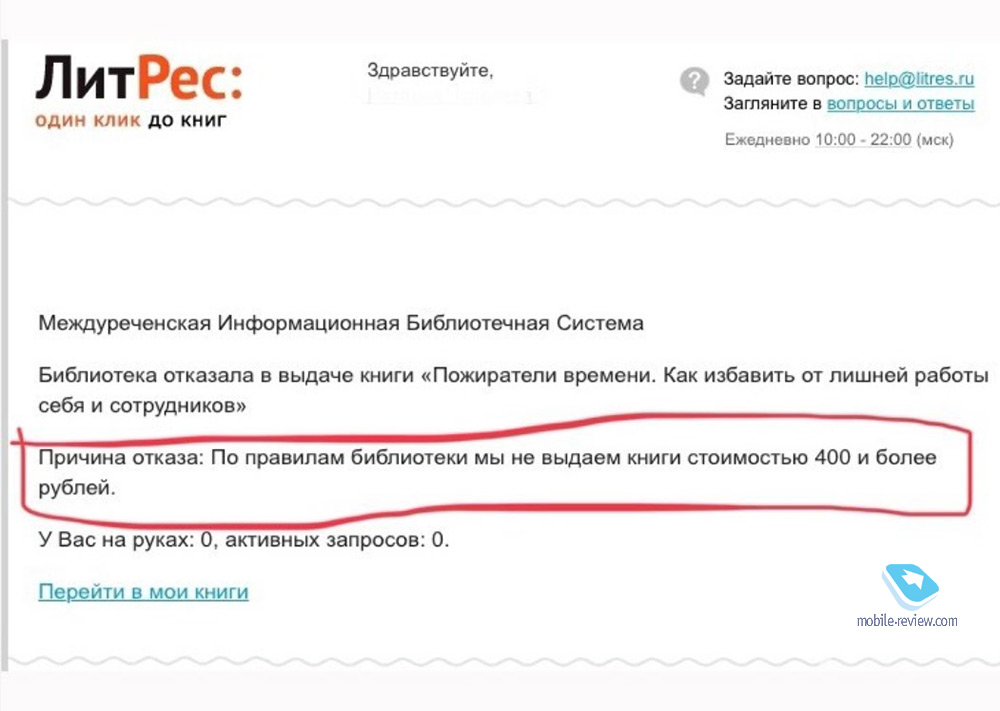Follow the Перейти в мои книги link
This screenshot has height=711, width=1000.
[x=143, y=592]
